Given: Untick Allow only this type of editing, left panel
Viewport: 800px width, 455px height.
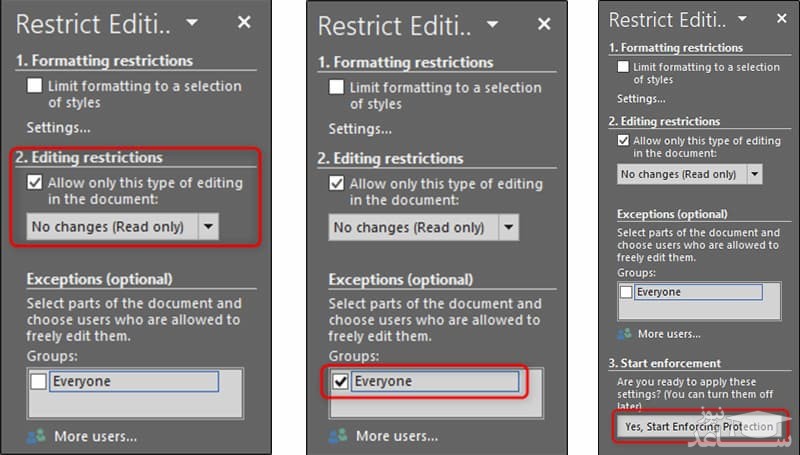Looking at the screenshot, I should pos(35,183).
